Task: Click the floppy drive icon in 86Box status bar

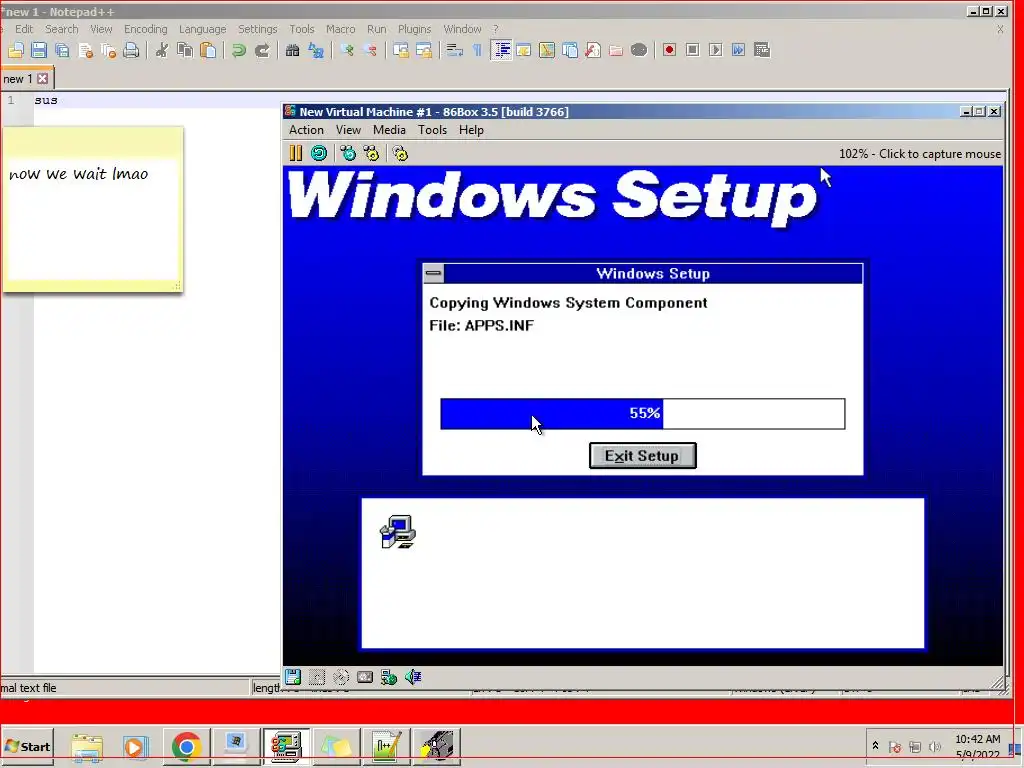Action: tap(293, 677)
